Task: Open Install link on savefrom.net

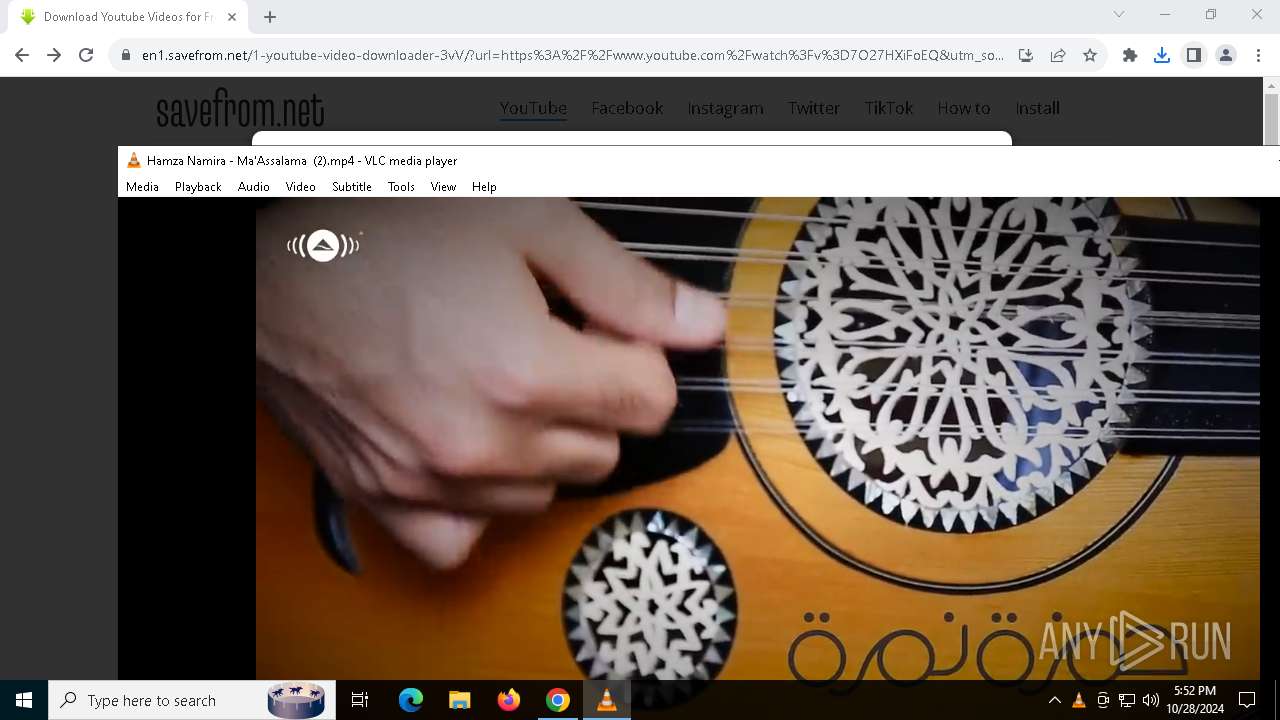Action: (x=1037, y=108)
